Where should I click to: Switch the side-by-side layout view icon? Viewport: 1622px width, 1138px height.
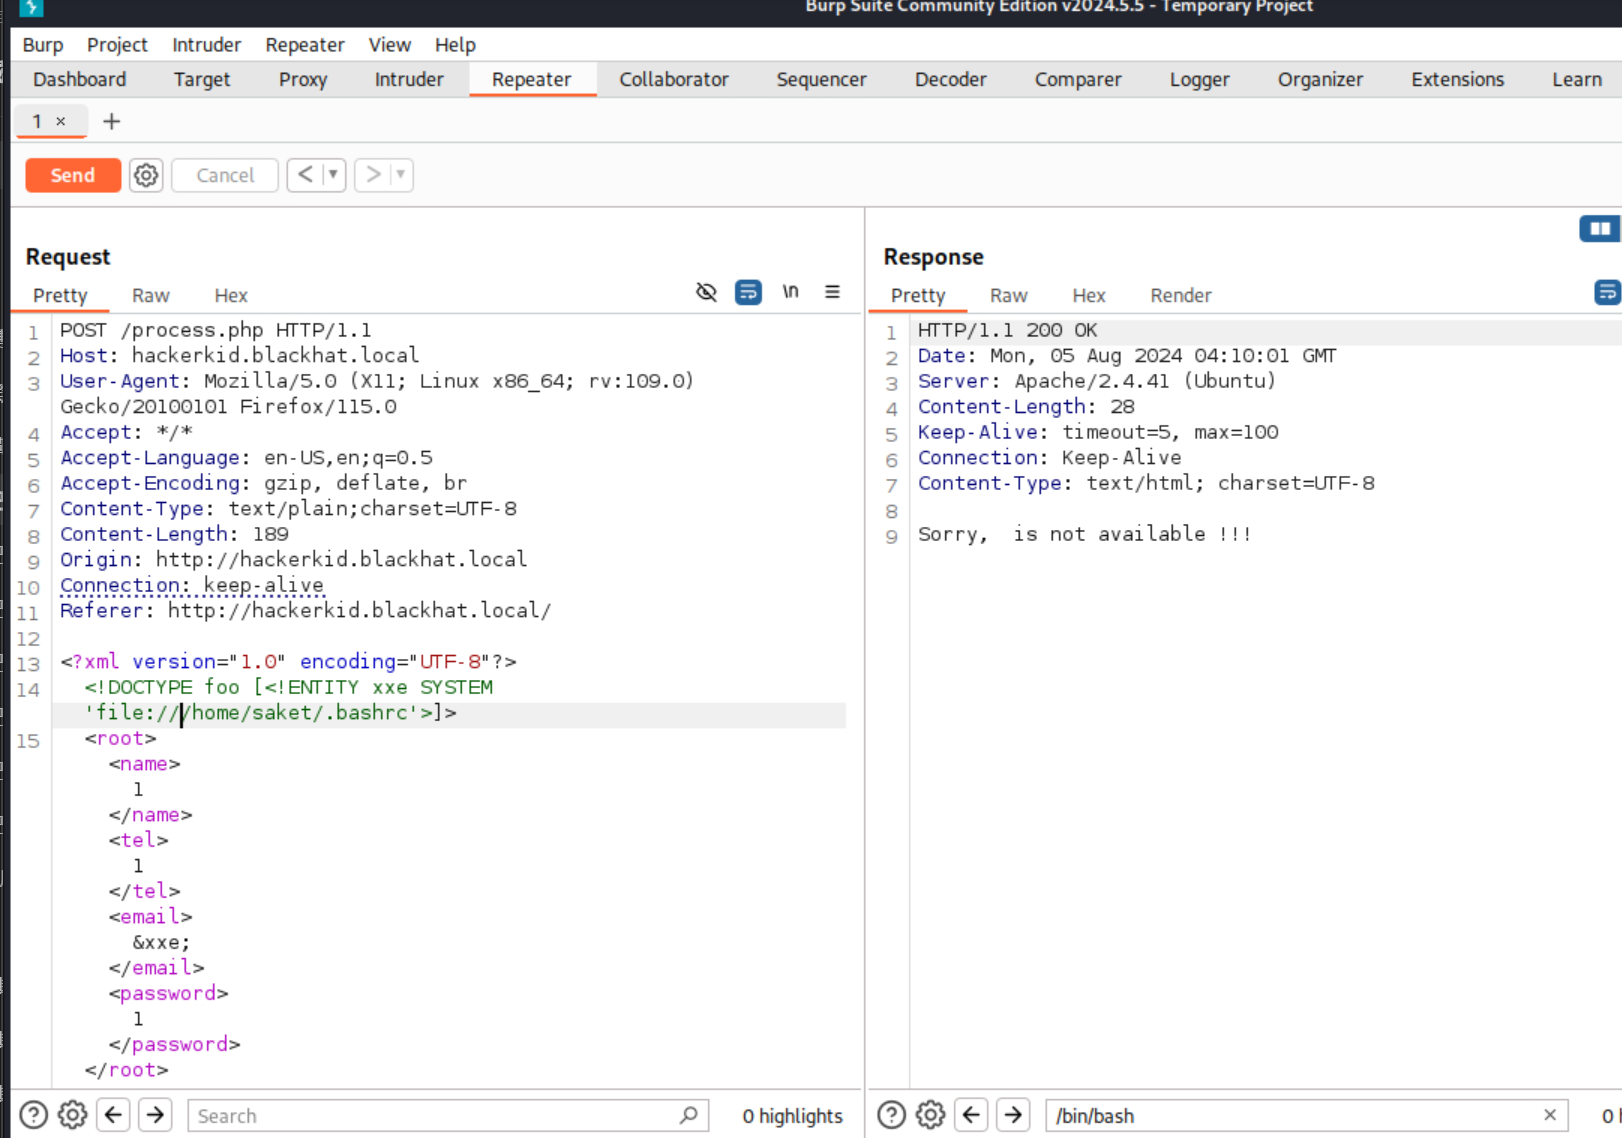1600,229
